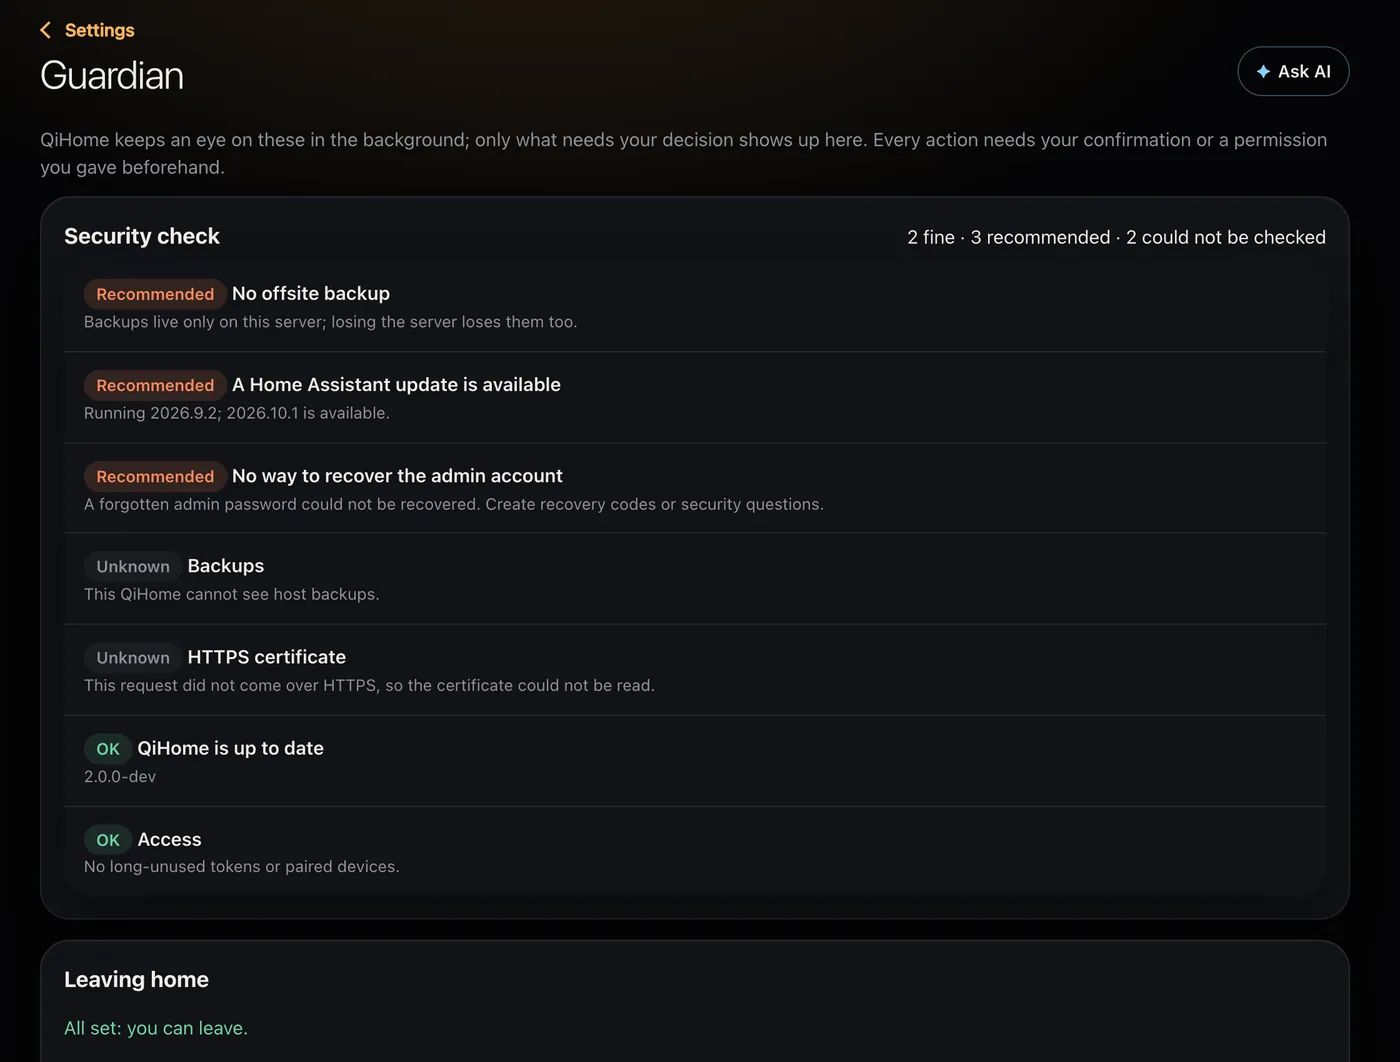This screenshot has width=1400, height=1062.
Task: Open 'A Home Assistant update is available' title
Action: [x=396, y=385]
